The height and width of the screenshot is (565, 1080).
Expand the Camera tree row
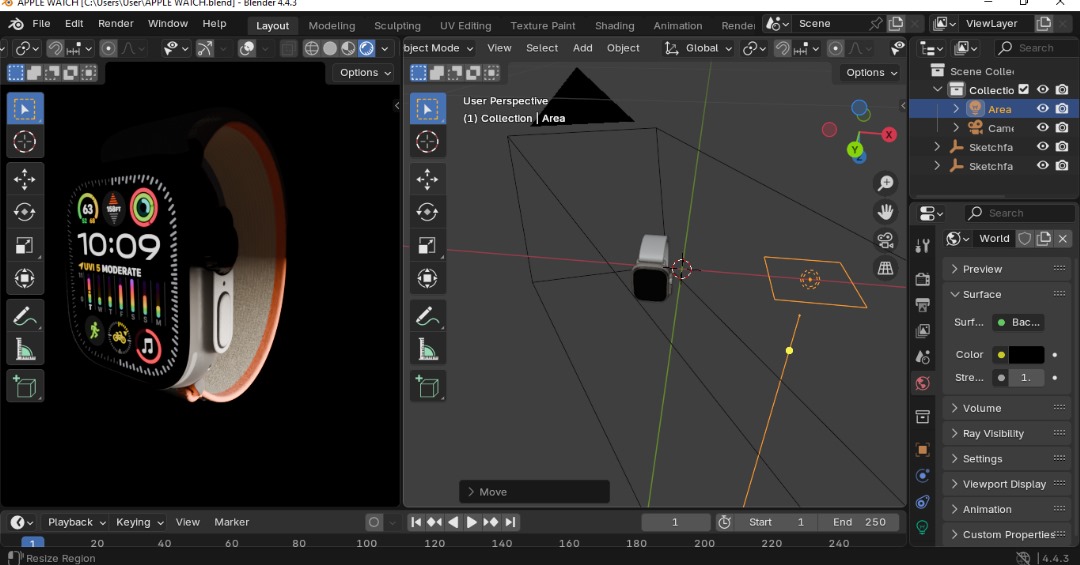pos(956,127)
